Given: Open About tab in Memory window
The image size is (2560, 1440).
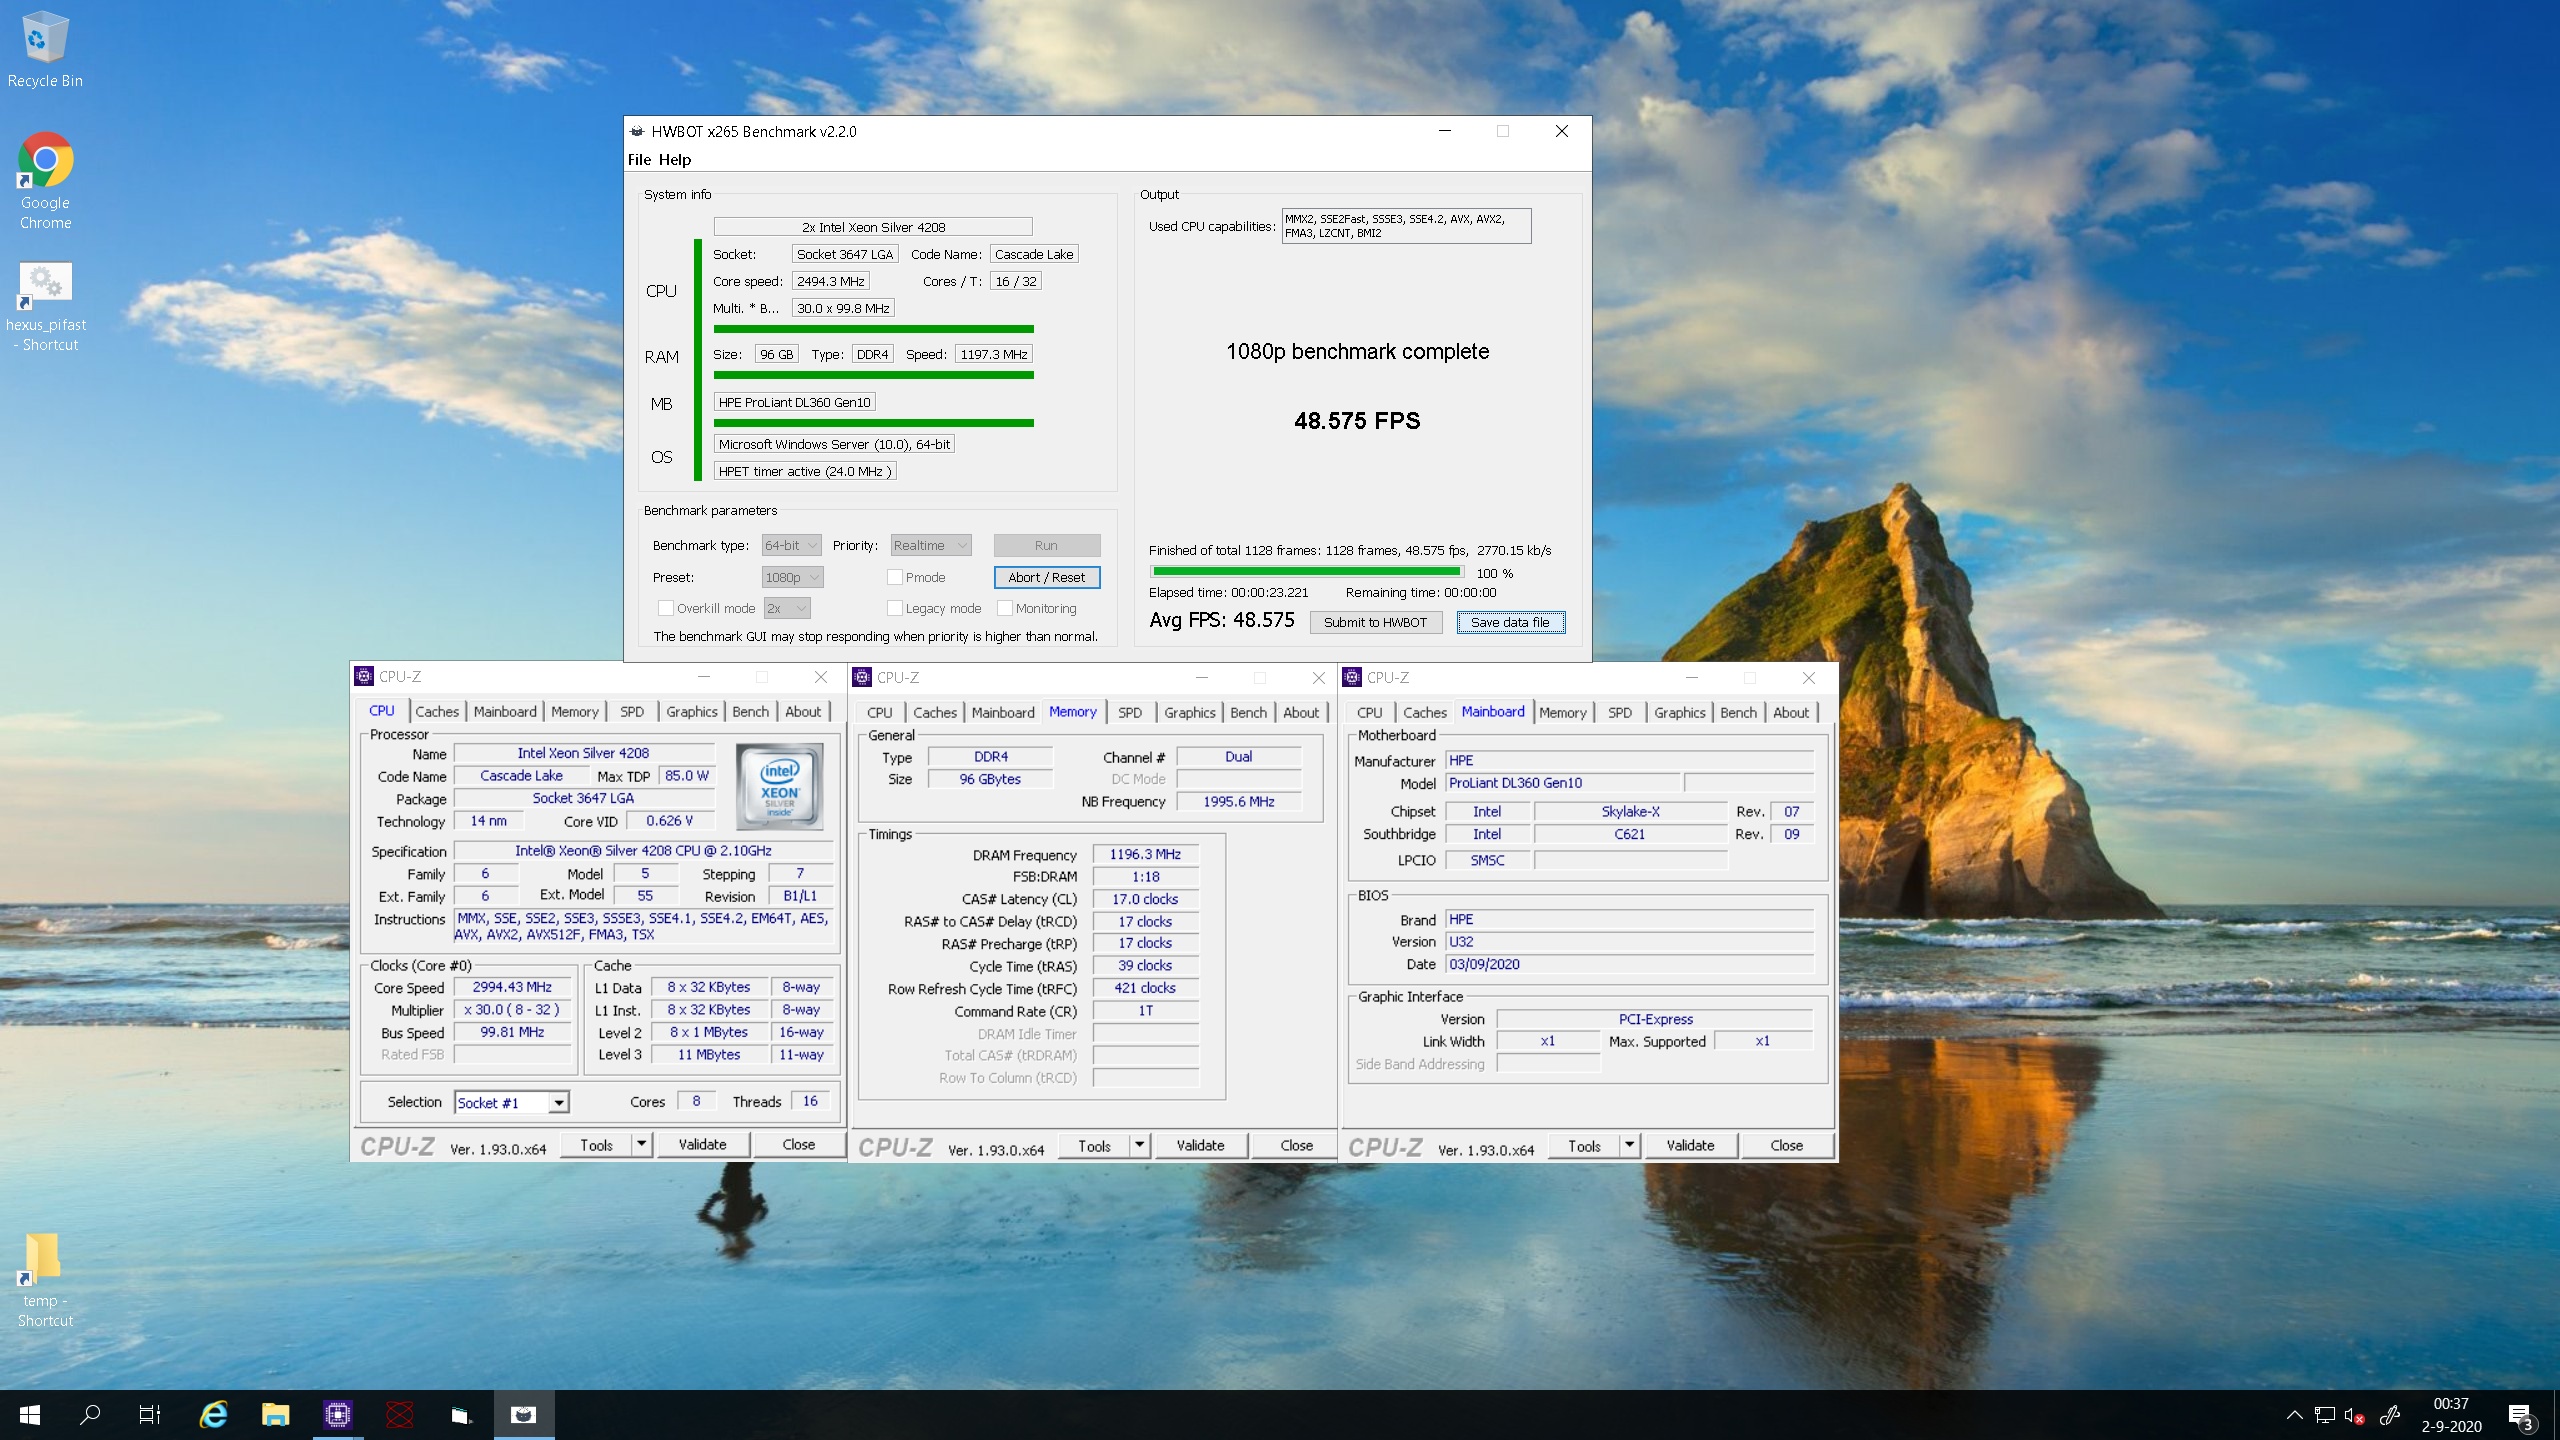Looking at the screenshot, I should tap(1301, 713).
